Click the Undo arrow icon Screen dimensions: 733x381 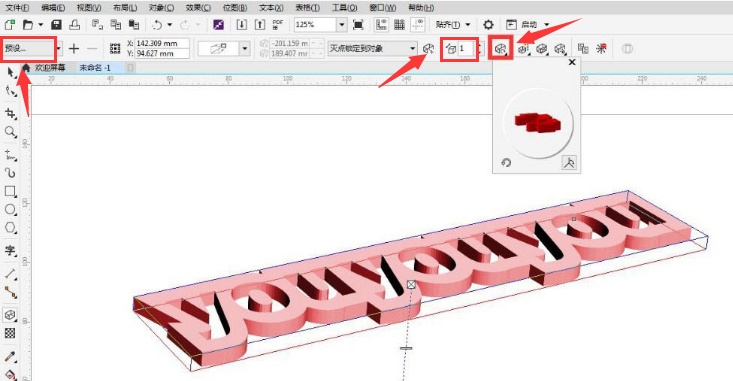click(x=157, y=25)
